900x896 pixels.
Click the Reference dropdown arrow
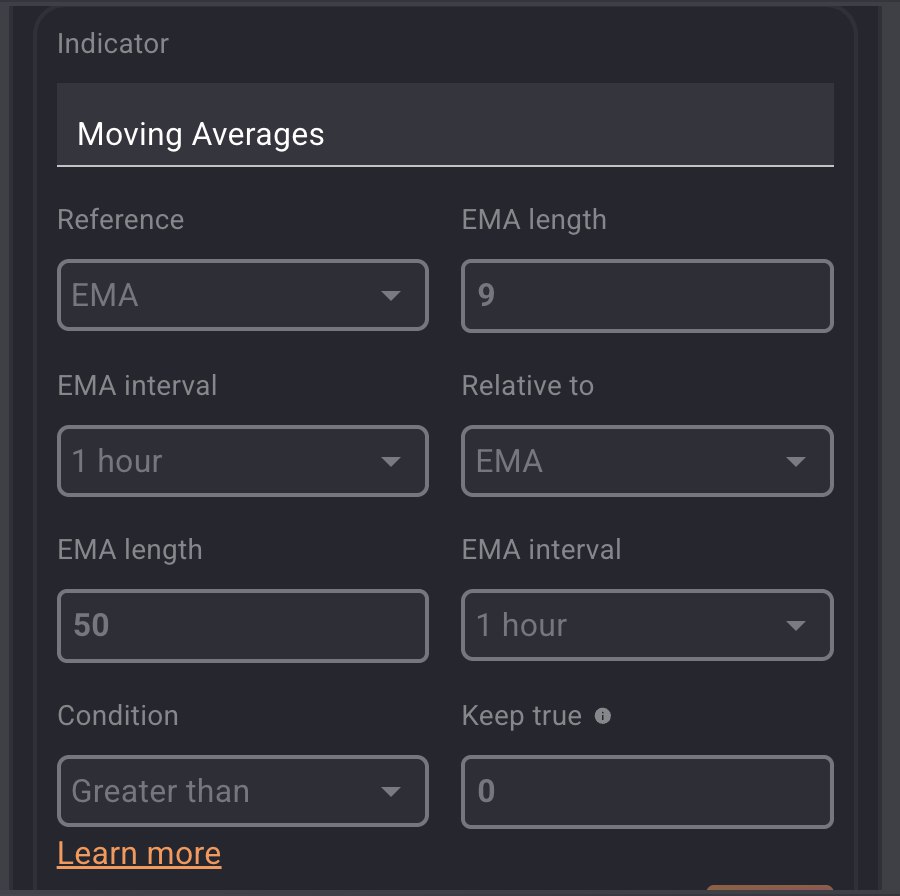pyautogui.click(x=391, y=296)
